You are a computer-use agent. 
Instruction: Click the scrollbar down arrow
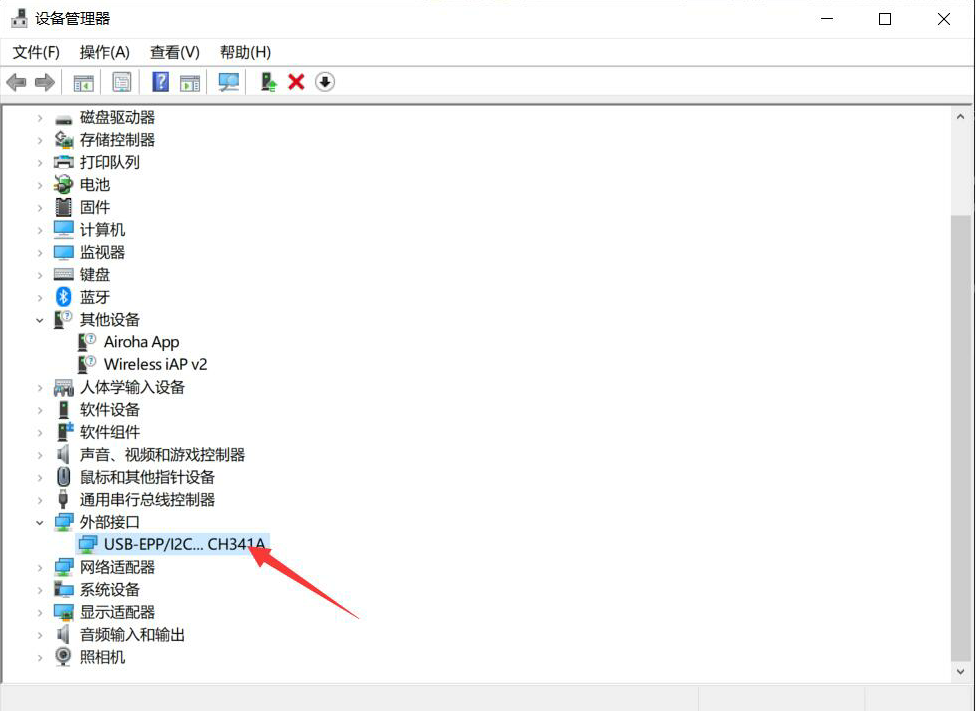[960, 672]
